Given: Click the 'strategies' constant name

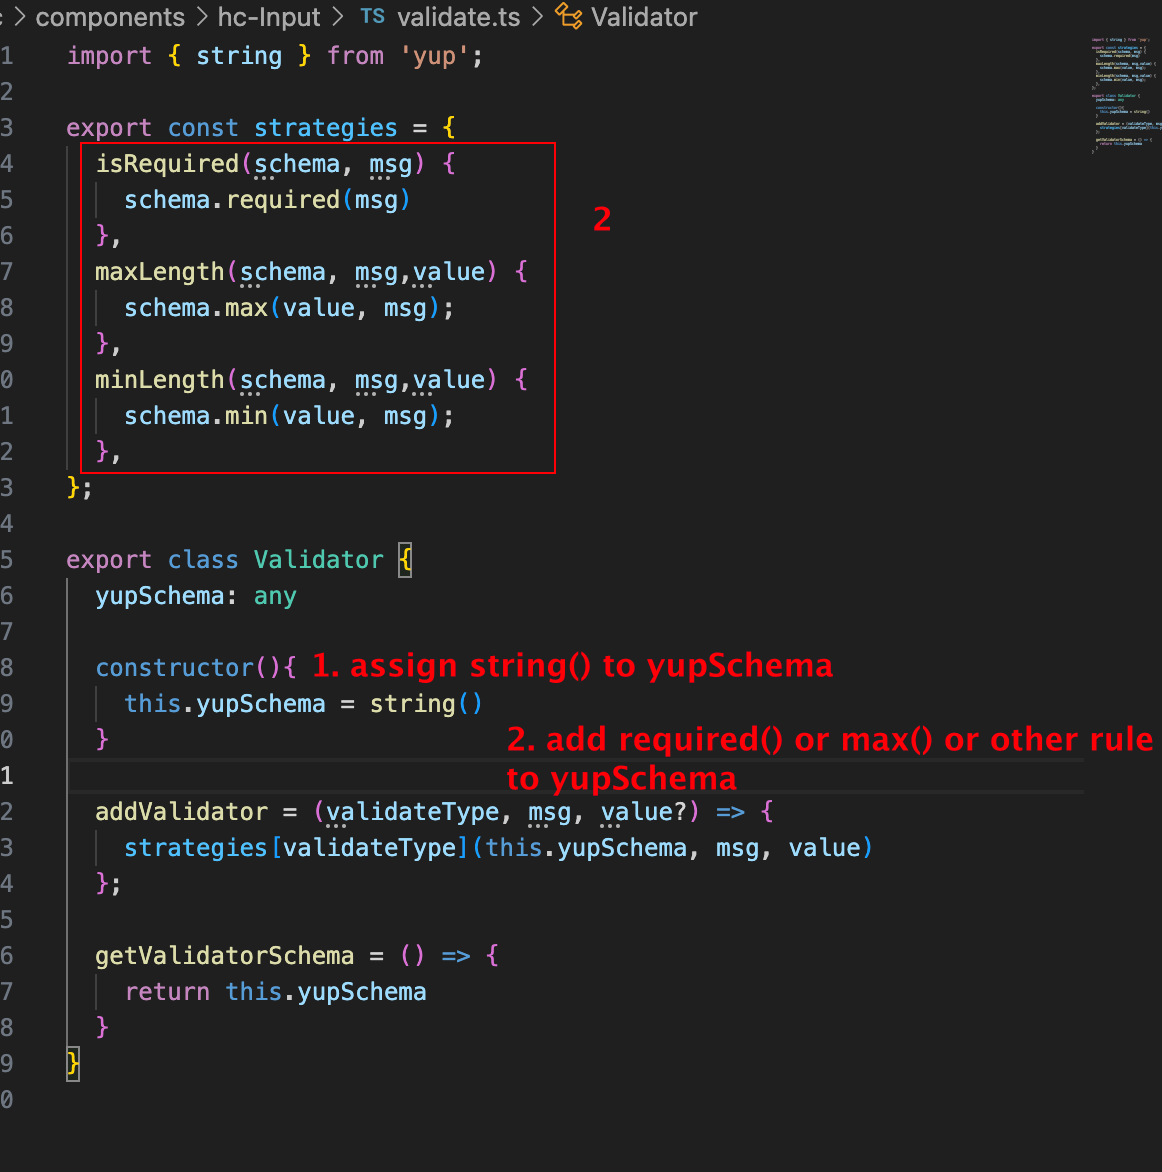Looking at the screenshot, I should point(325,128).
